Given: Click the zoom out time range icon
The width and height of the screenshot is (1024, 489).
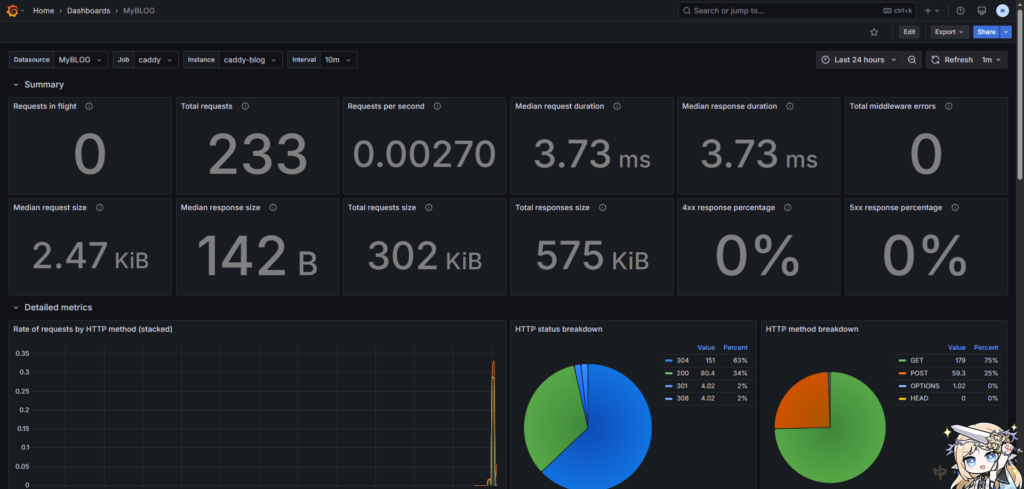Looking at the screenshot, I should [x=912, y=60].
